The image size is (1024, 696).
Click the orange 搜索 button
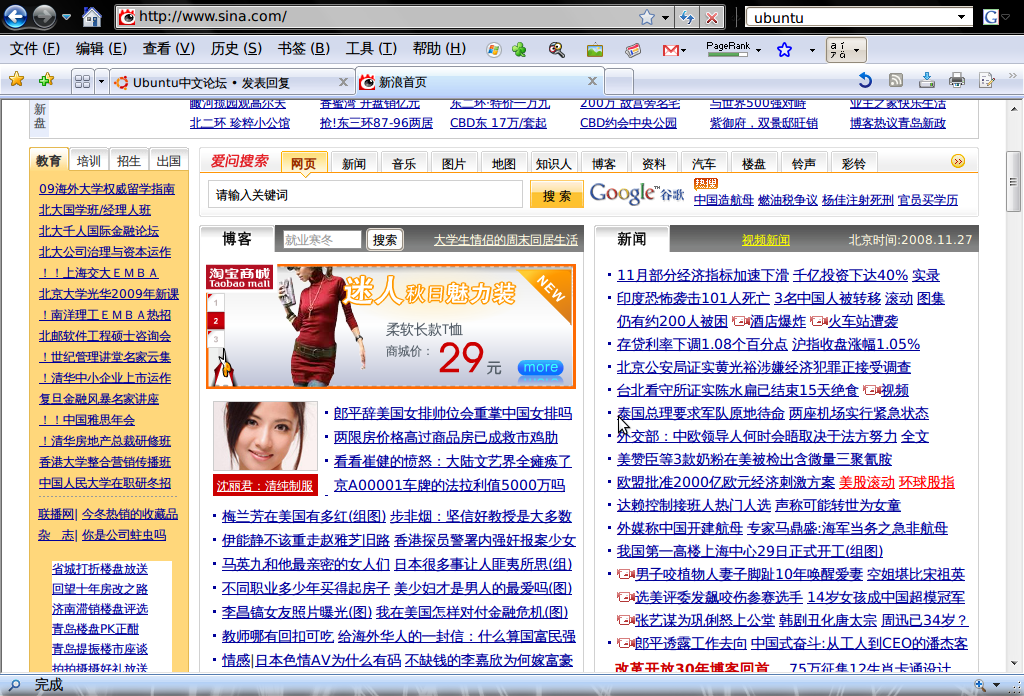point(556,195)
